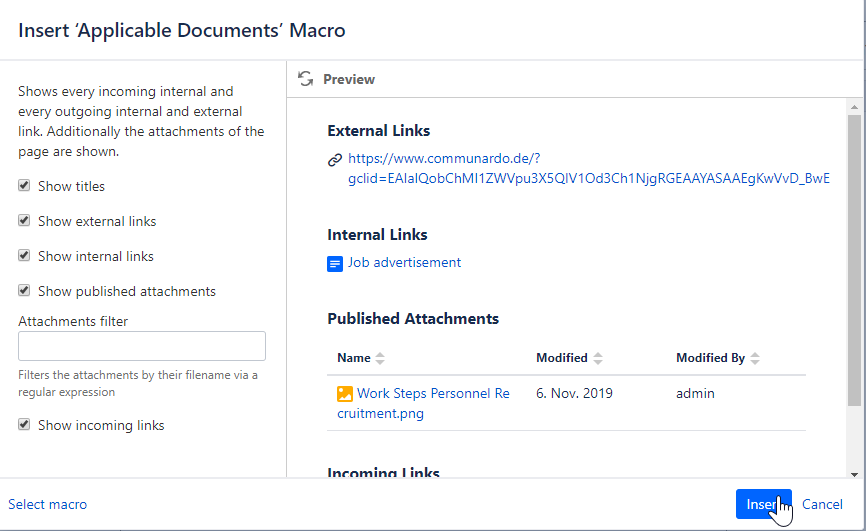Click preview scrollbar up arrow

(854, 107)
